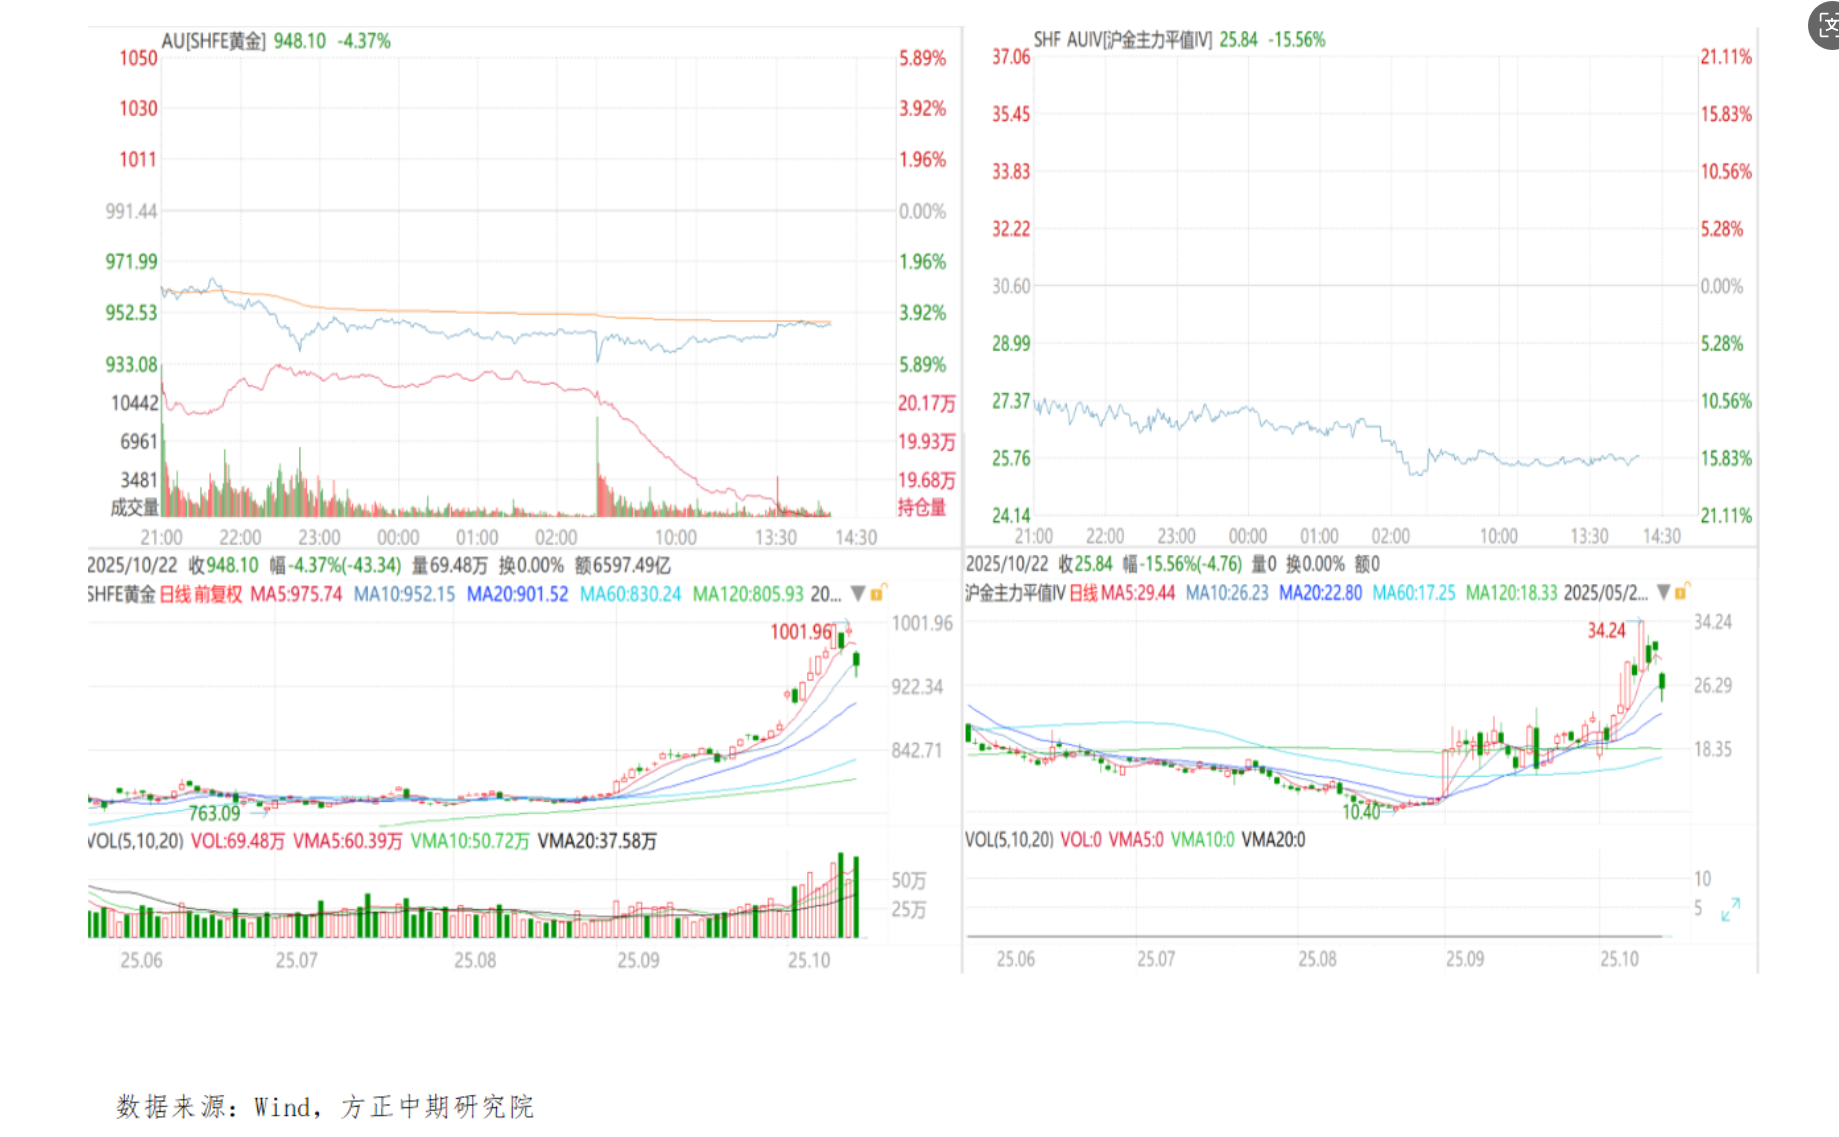
Task: Click VOL(5,10,20) label under the SHFE黄金 chart
Action: tap(135, 841)
